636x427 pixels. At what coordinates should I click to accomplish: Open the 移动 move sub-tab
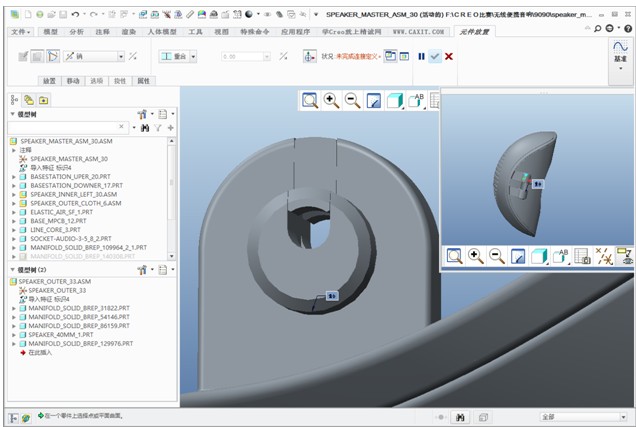click(x=73, y=81)
